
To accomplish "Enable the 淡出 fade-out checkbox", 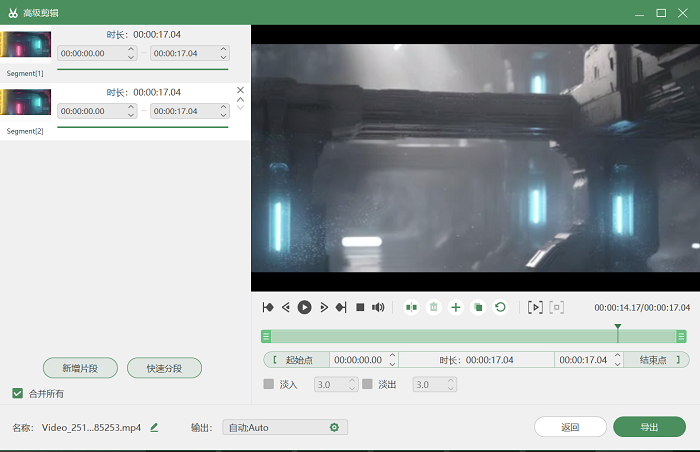I will 367,384.
